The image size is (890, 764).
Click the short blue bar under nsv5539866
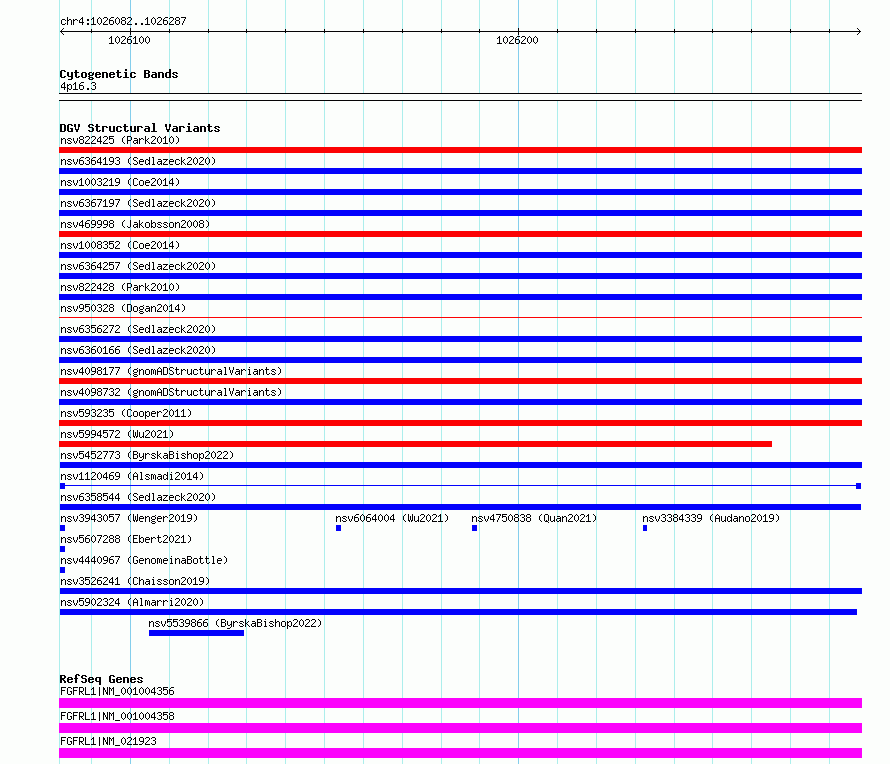tap(196, 633)
